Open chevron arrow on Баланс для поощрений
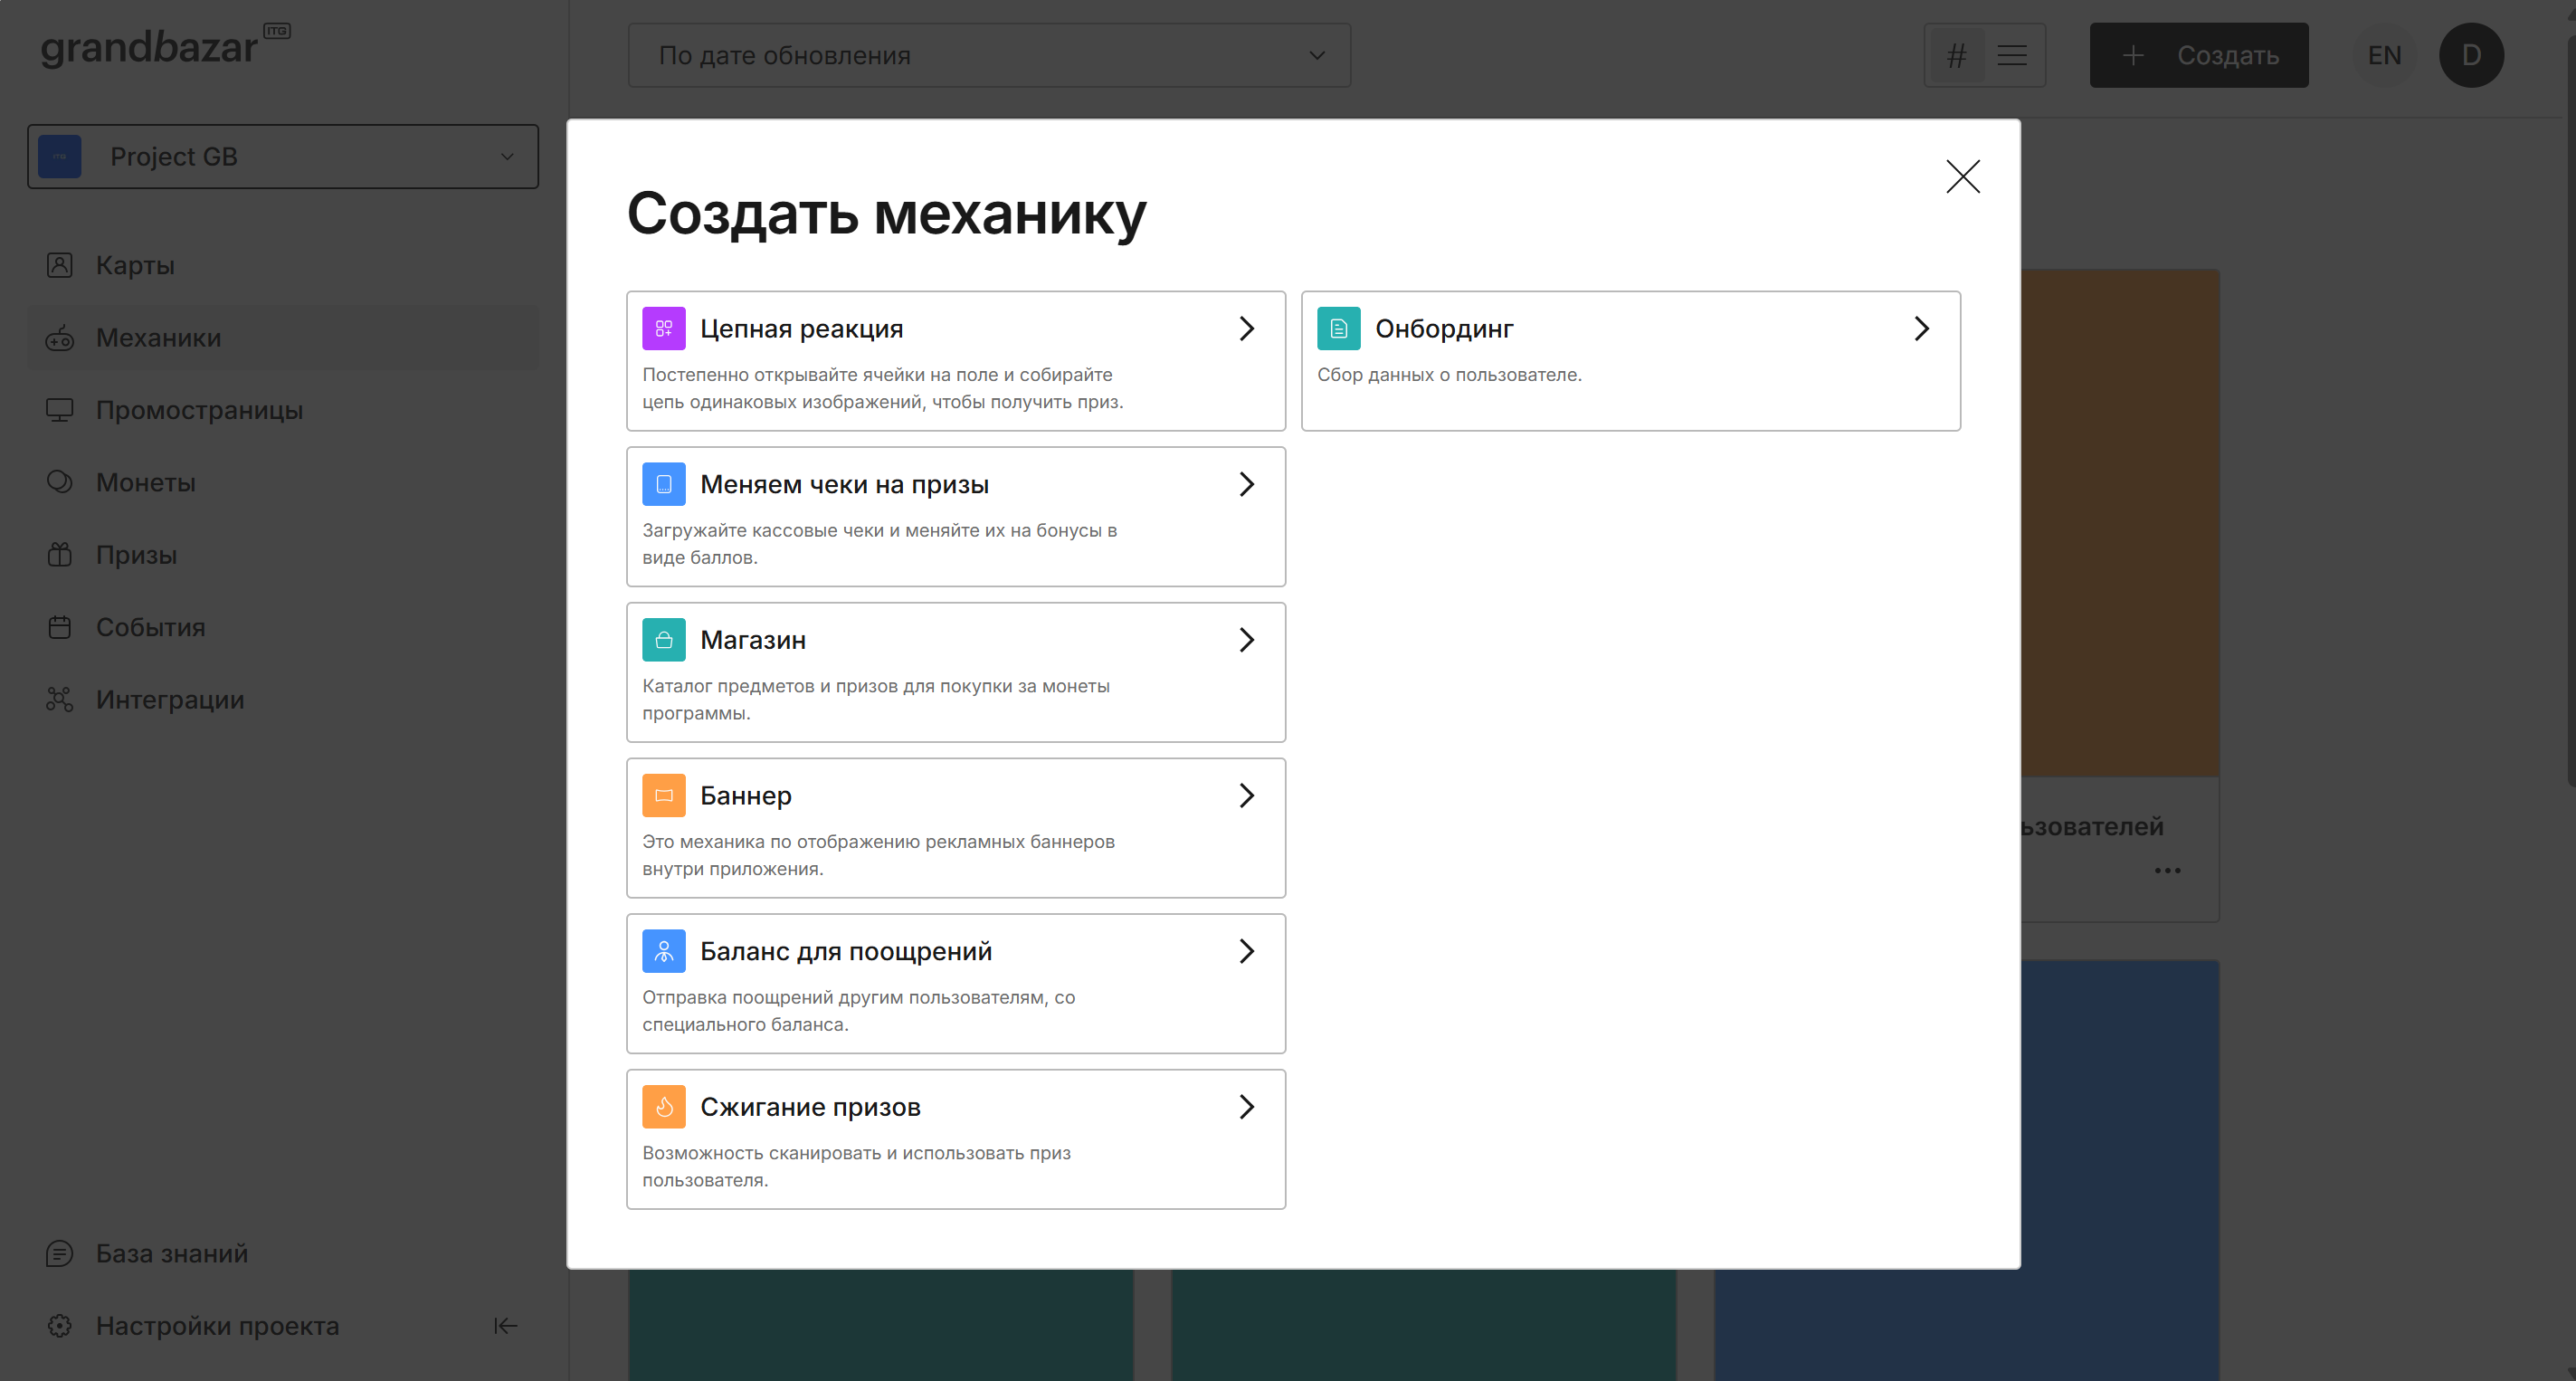This screenshot has width=2576, height=1381. pos(1246,951)
